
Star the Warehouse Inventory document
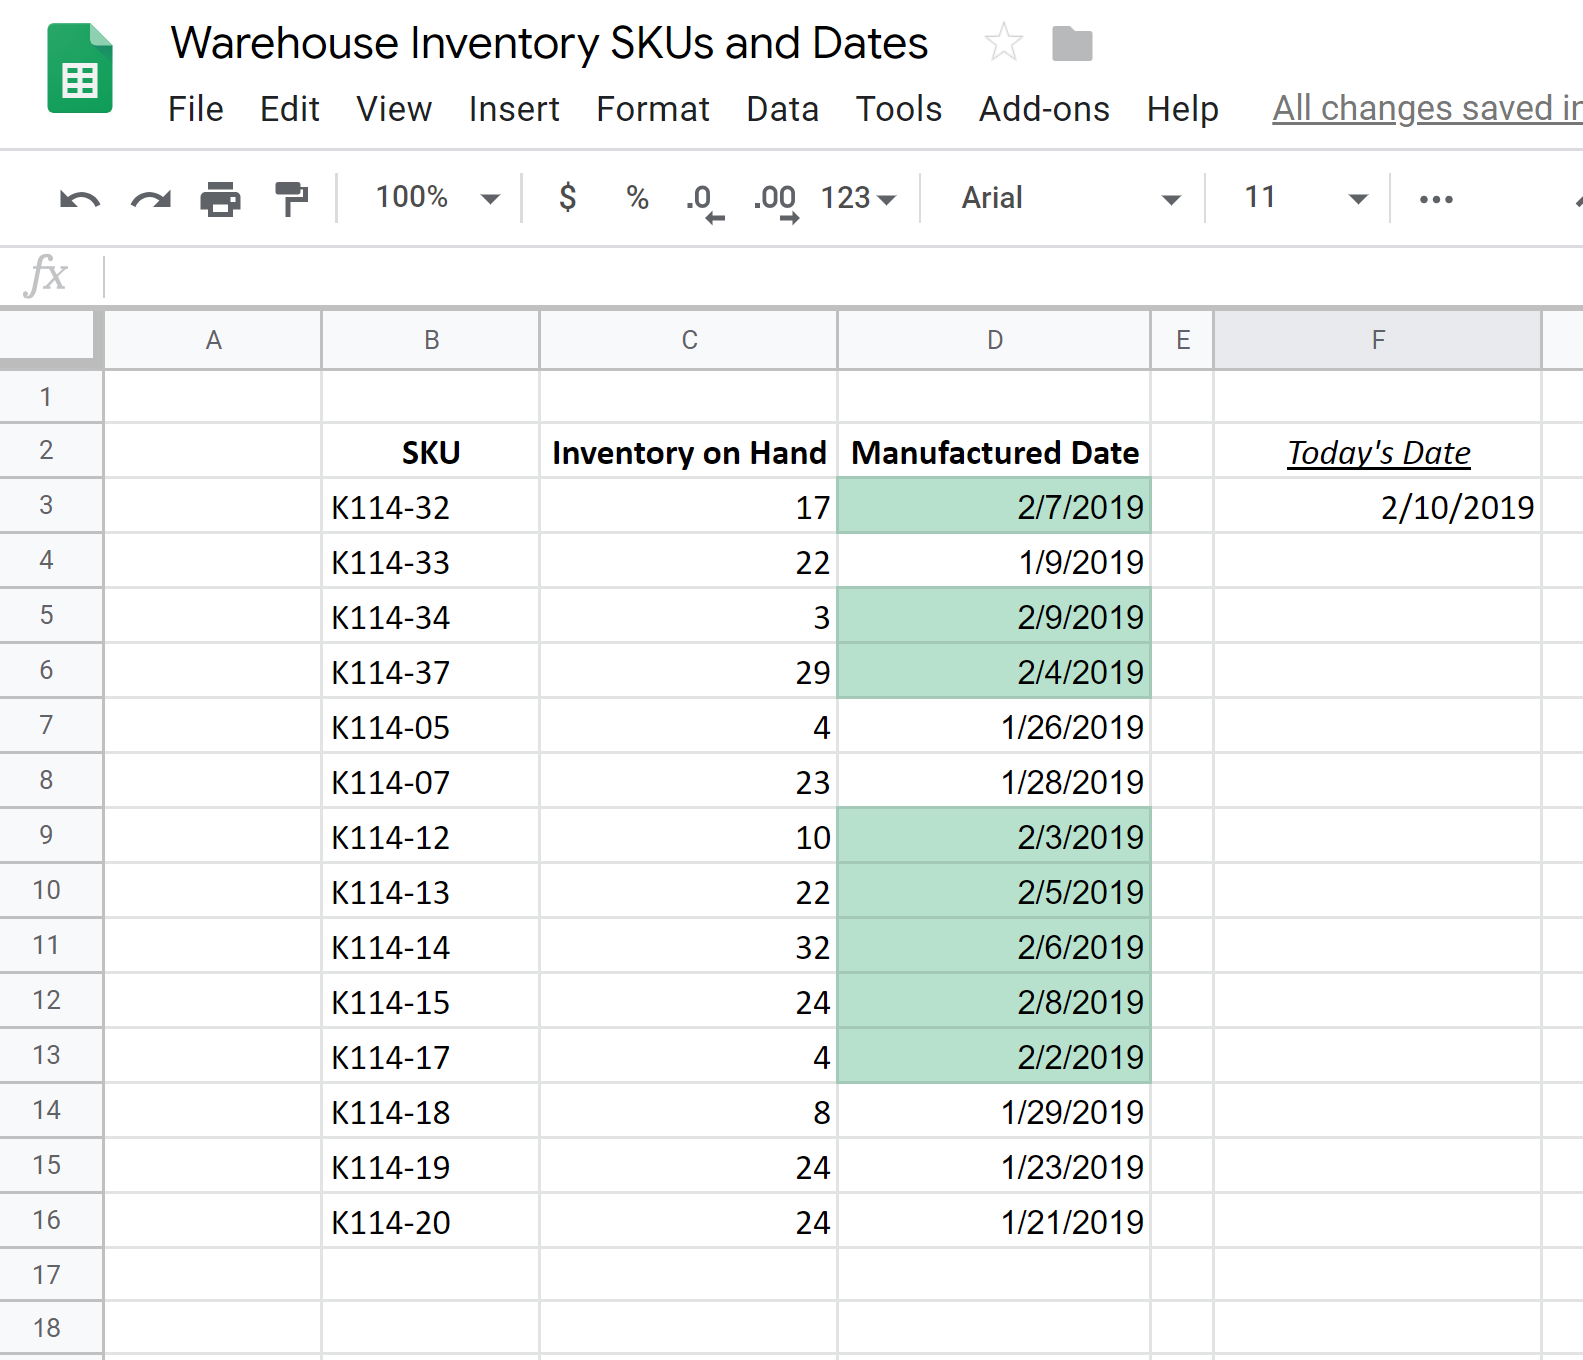tap(1003, 43)
